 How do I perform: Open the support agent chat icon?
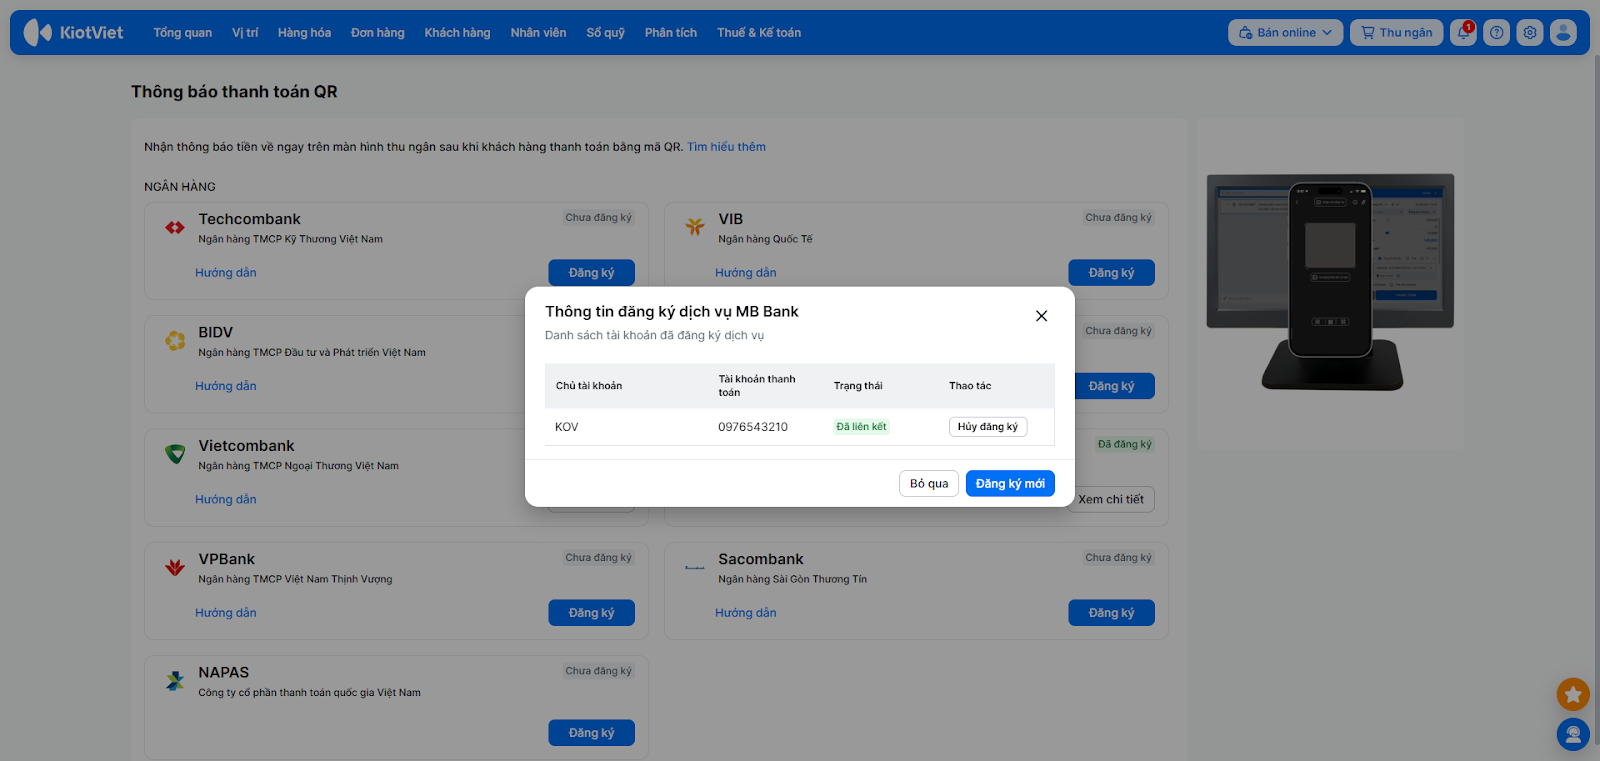point(1573,735)
